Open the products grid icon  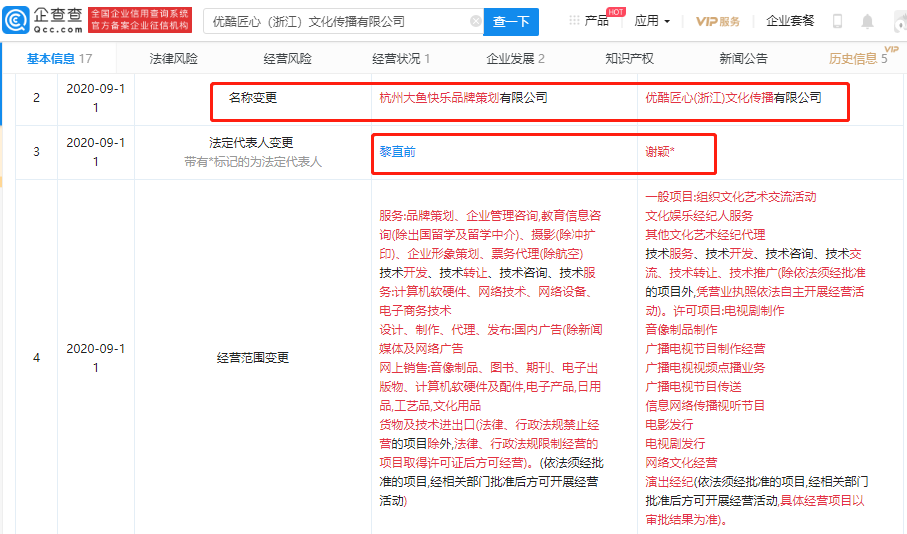click(574, 21)
